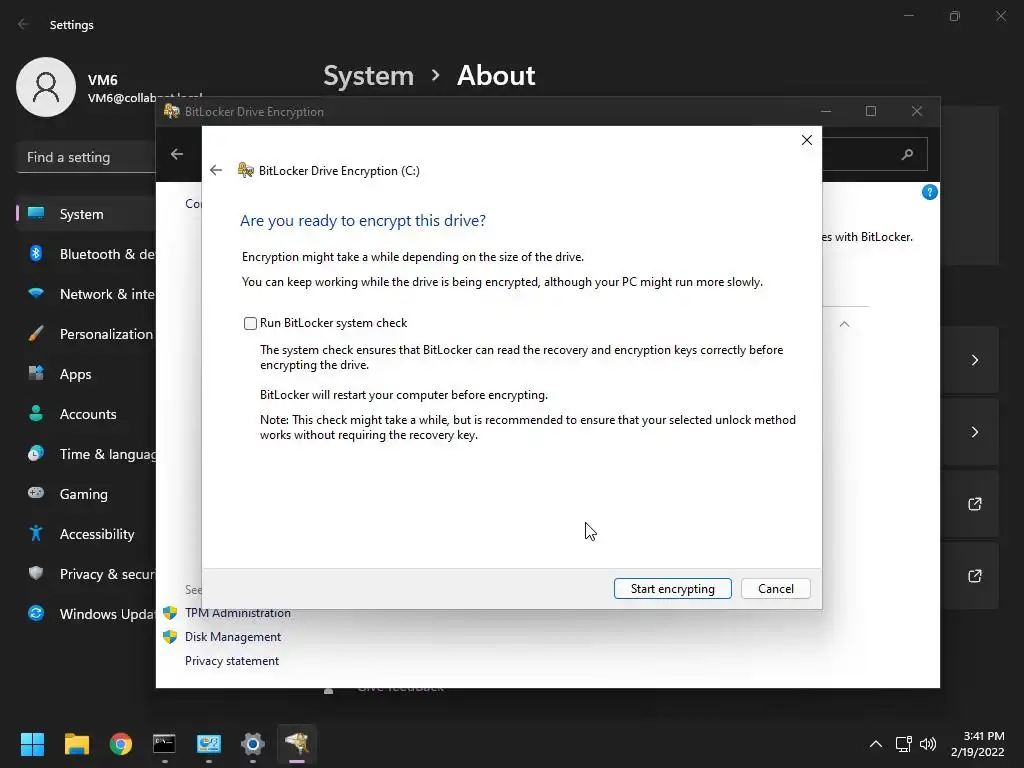Open Bluetooth & devices settings
Viewport: 1024px width, 768px height.
tap(86, 254)
